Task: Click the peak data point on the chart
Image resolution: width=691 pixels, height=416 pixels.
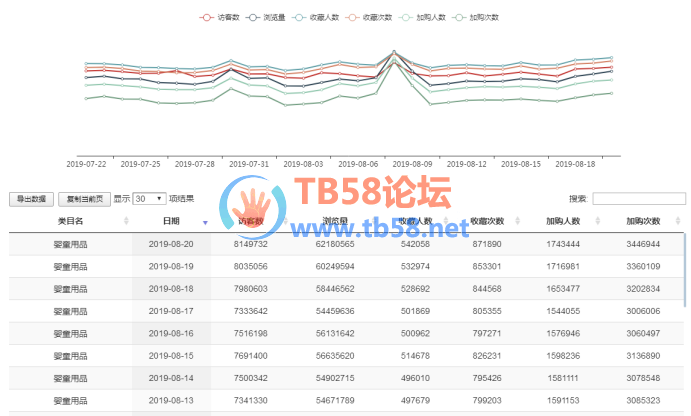Action: 394,52
